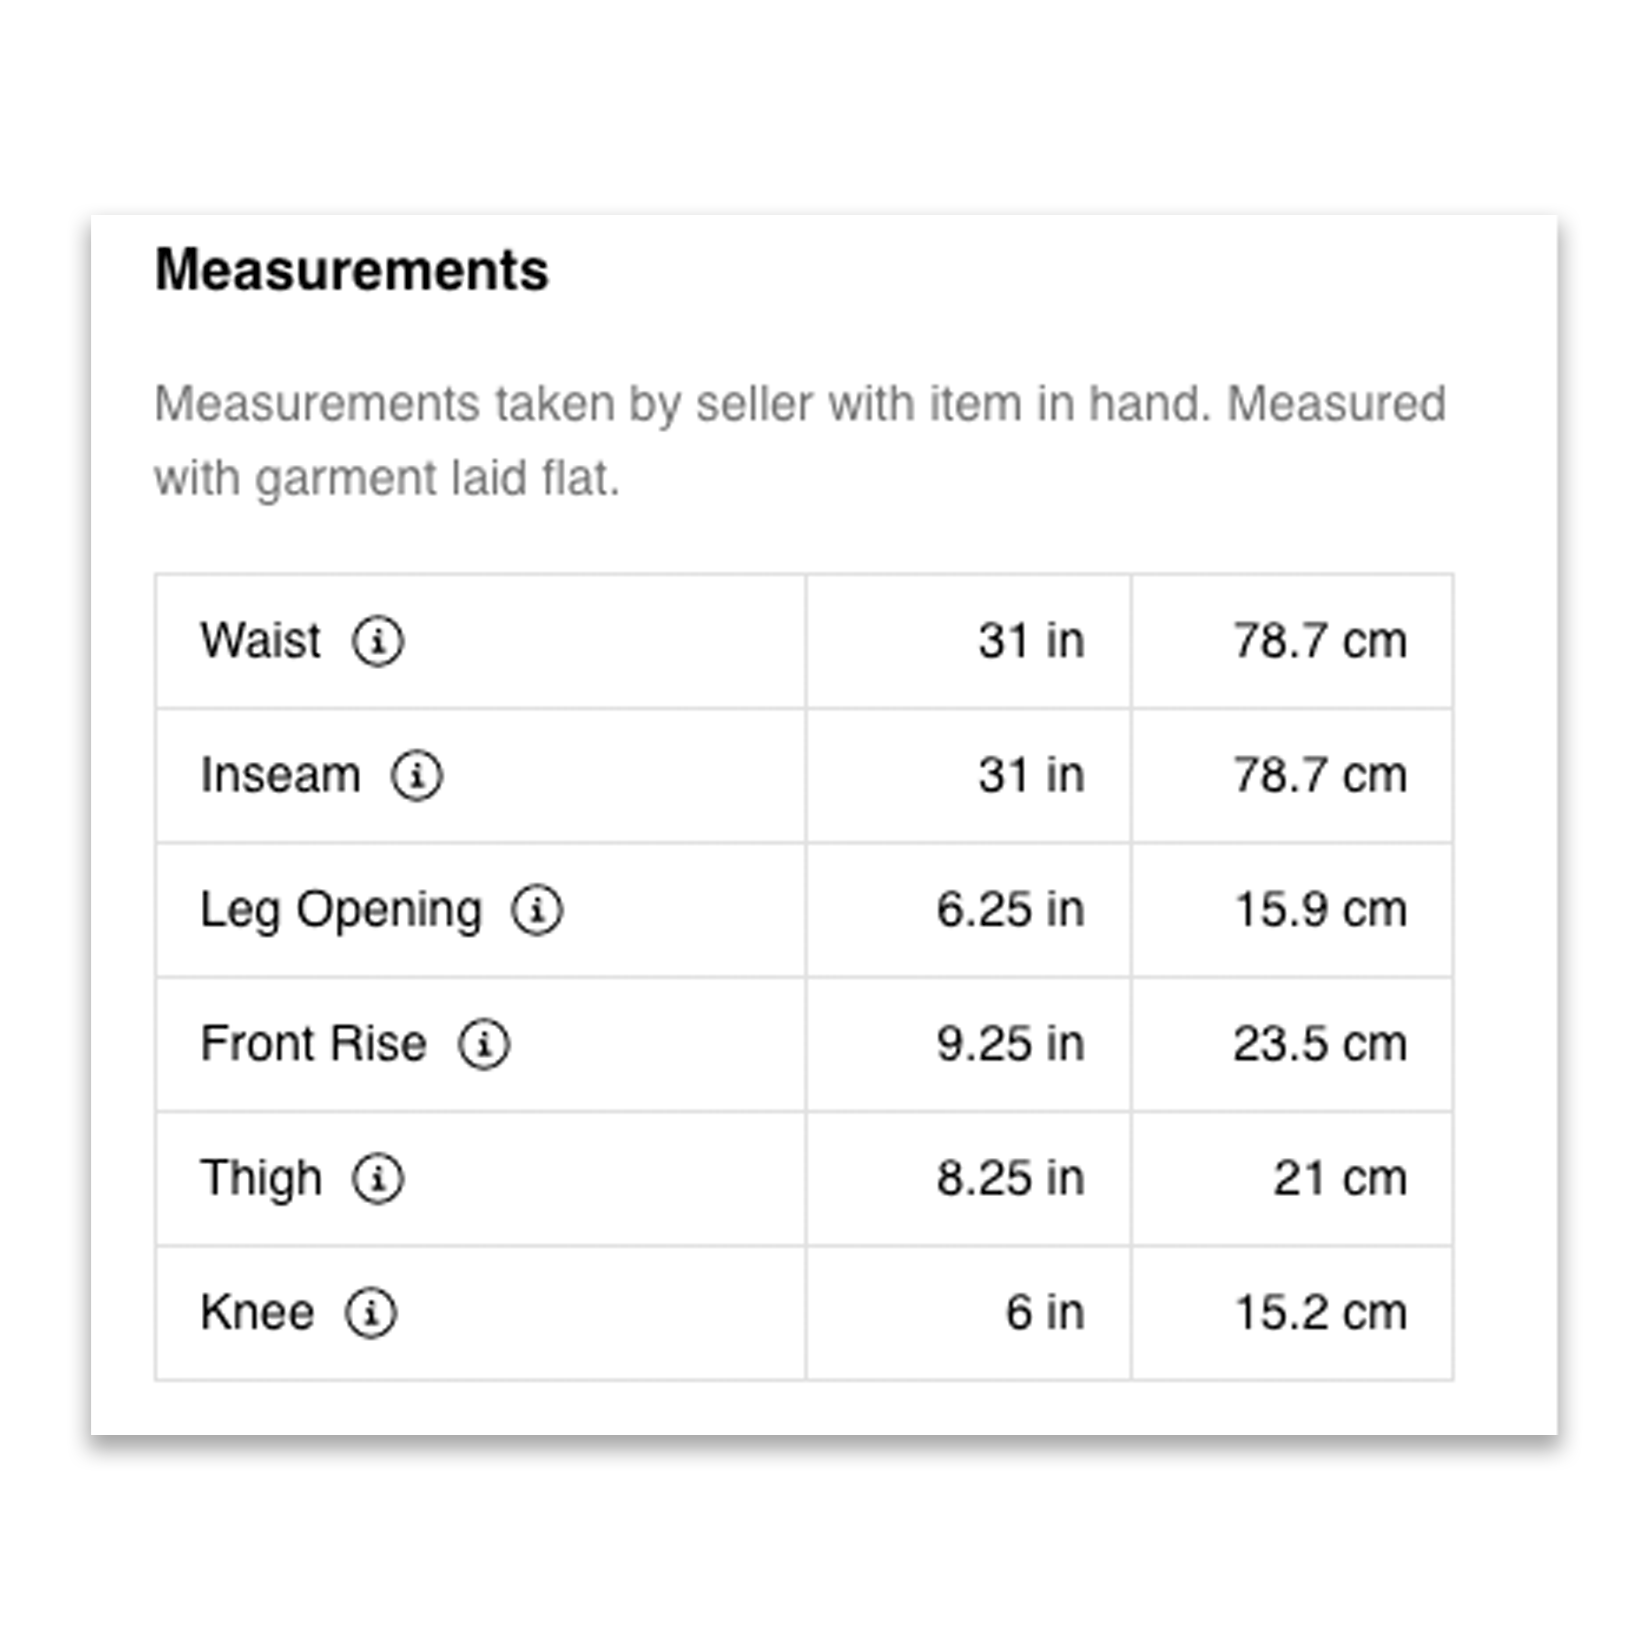
Task: Click the 6.25 in leg opening value
Action: [1010, 910]
